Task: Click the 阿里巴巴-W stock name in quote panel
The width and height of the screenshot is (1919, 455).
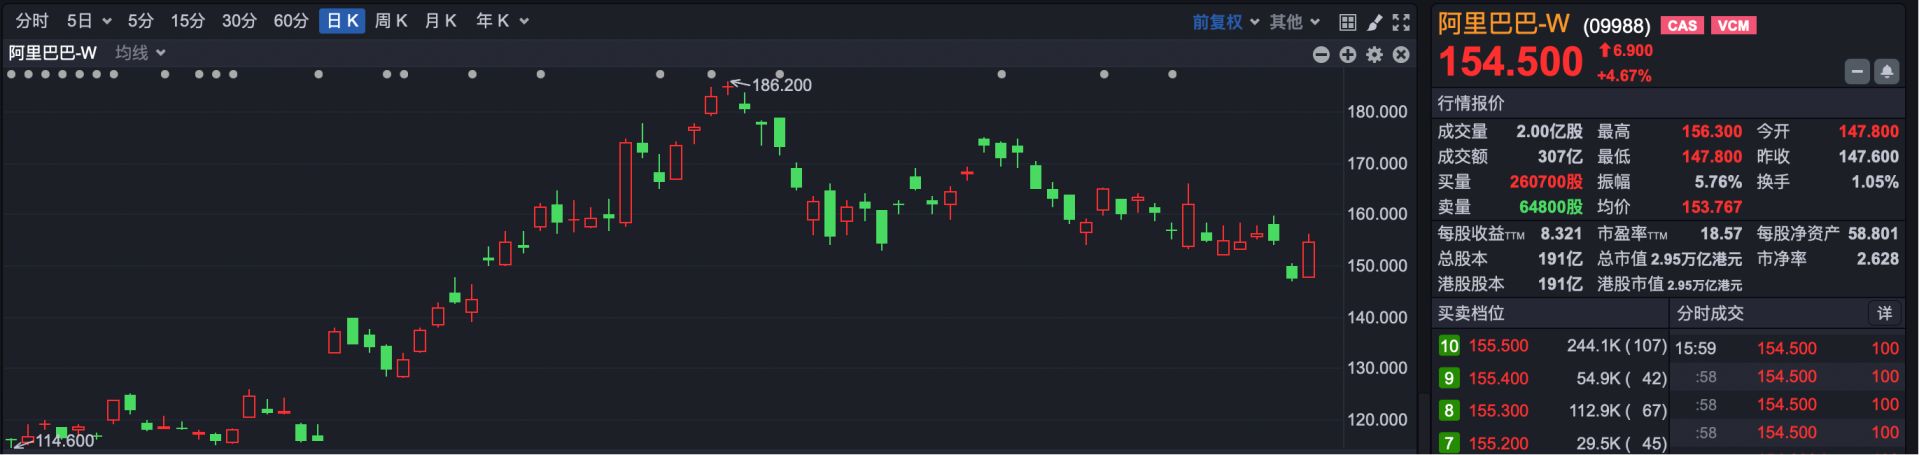Action: 1504,24
